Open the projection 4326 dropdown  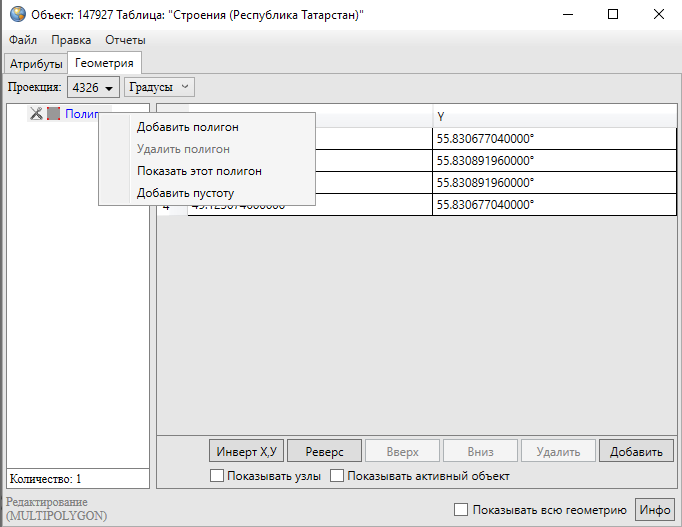93,88
